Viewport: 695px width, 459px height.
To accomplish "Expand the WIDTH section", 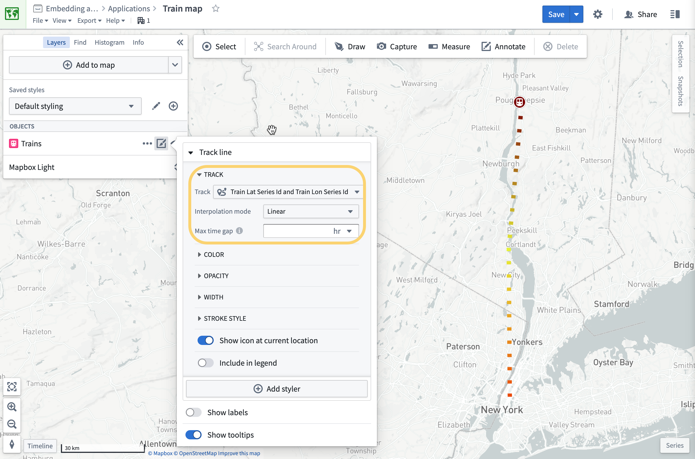I will point(210,297).
